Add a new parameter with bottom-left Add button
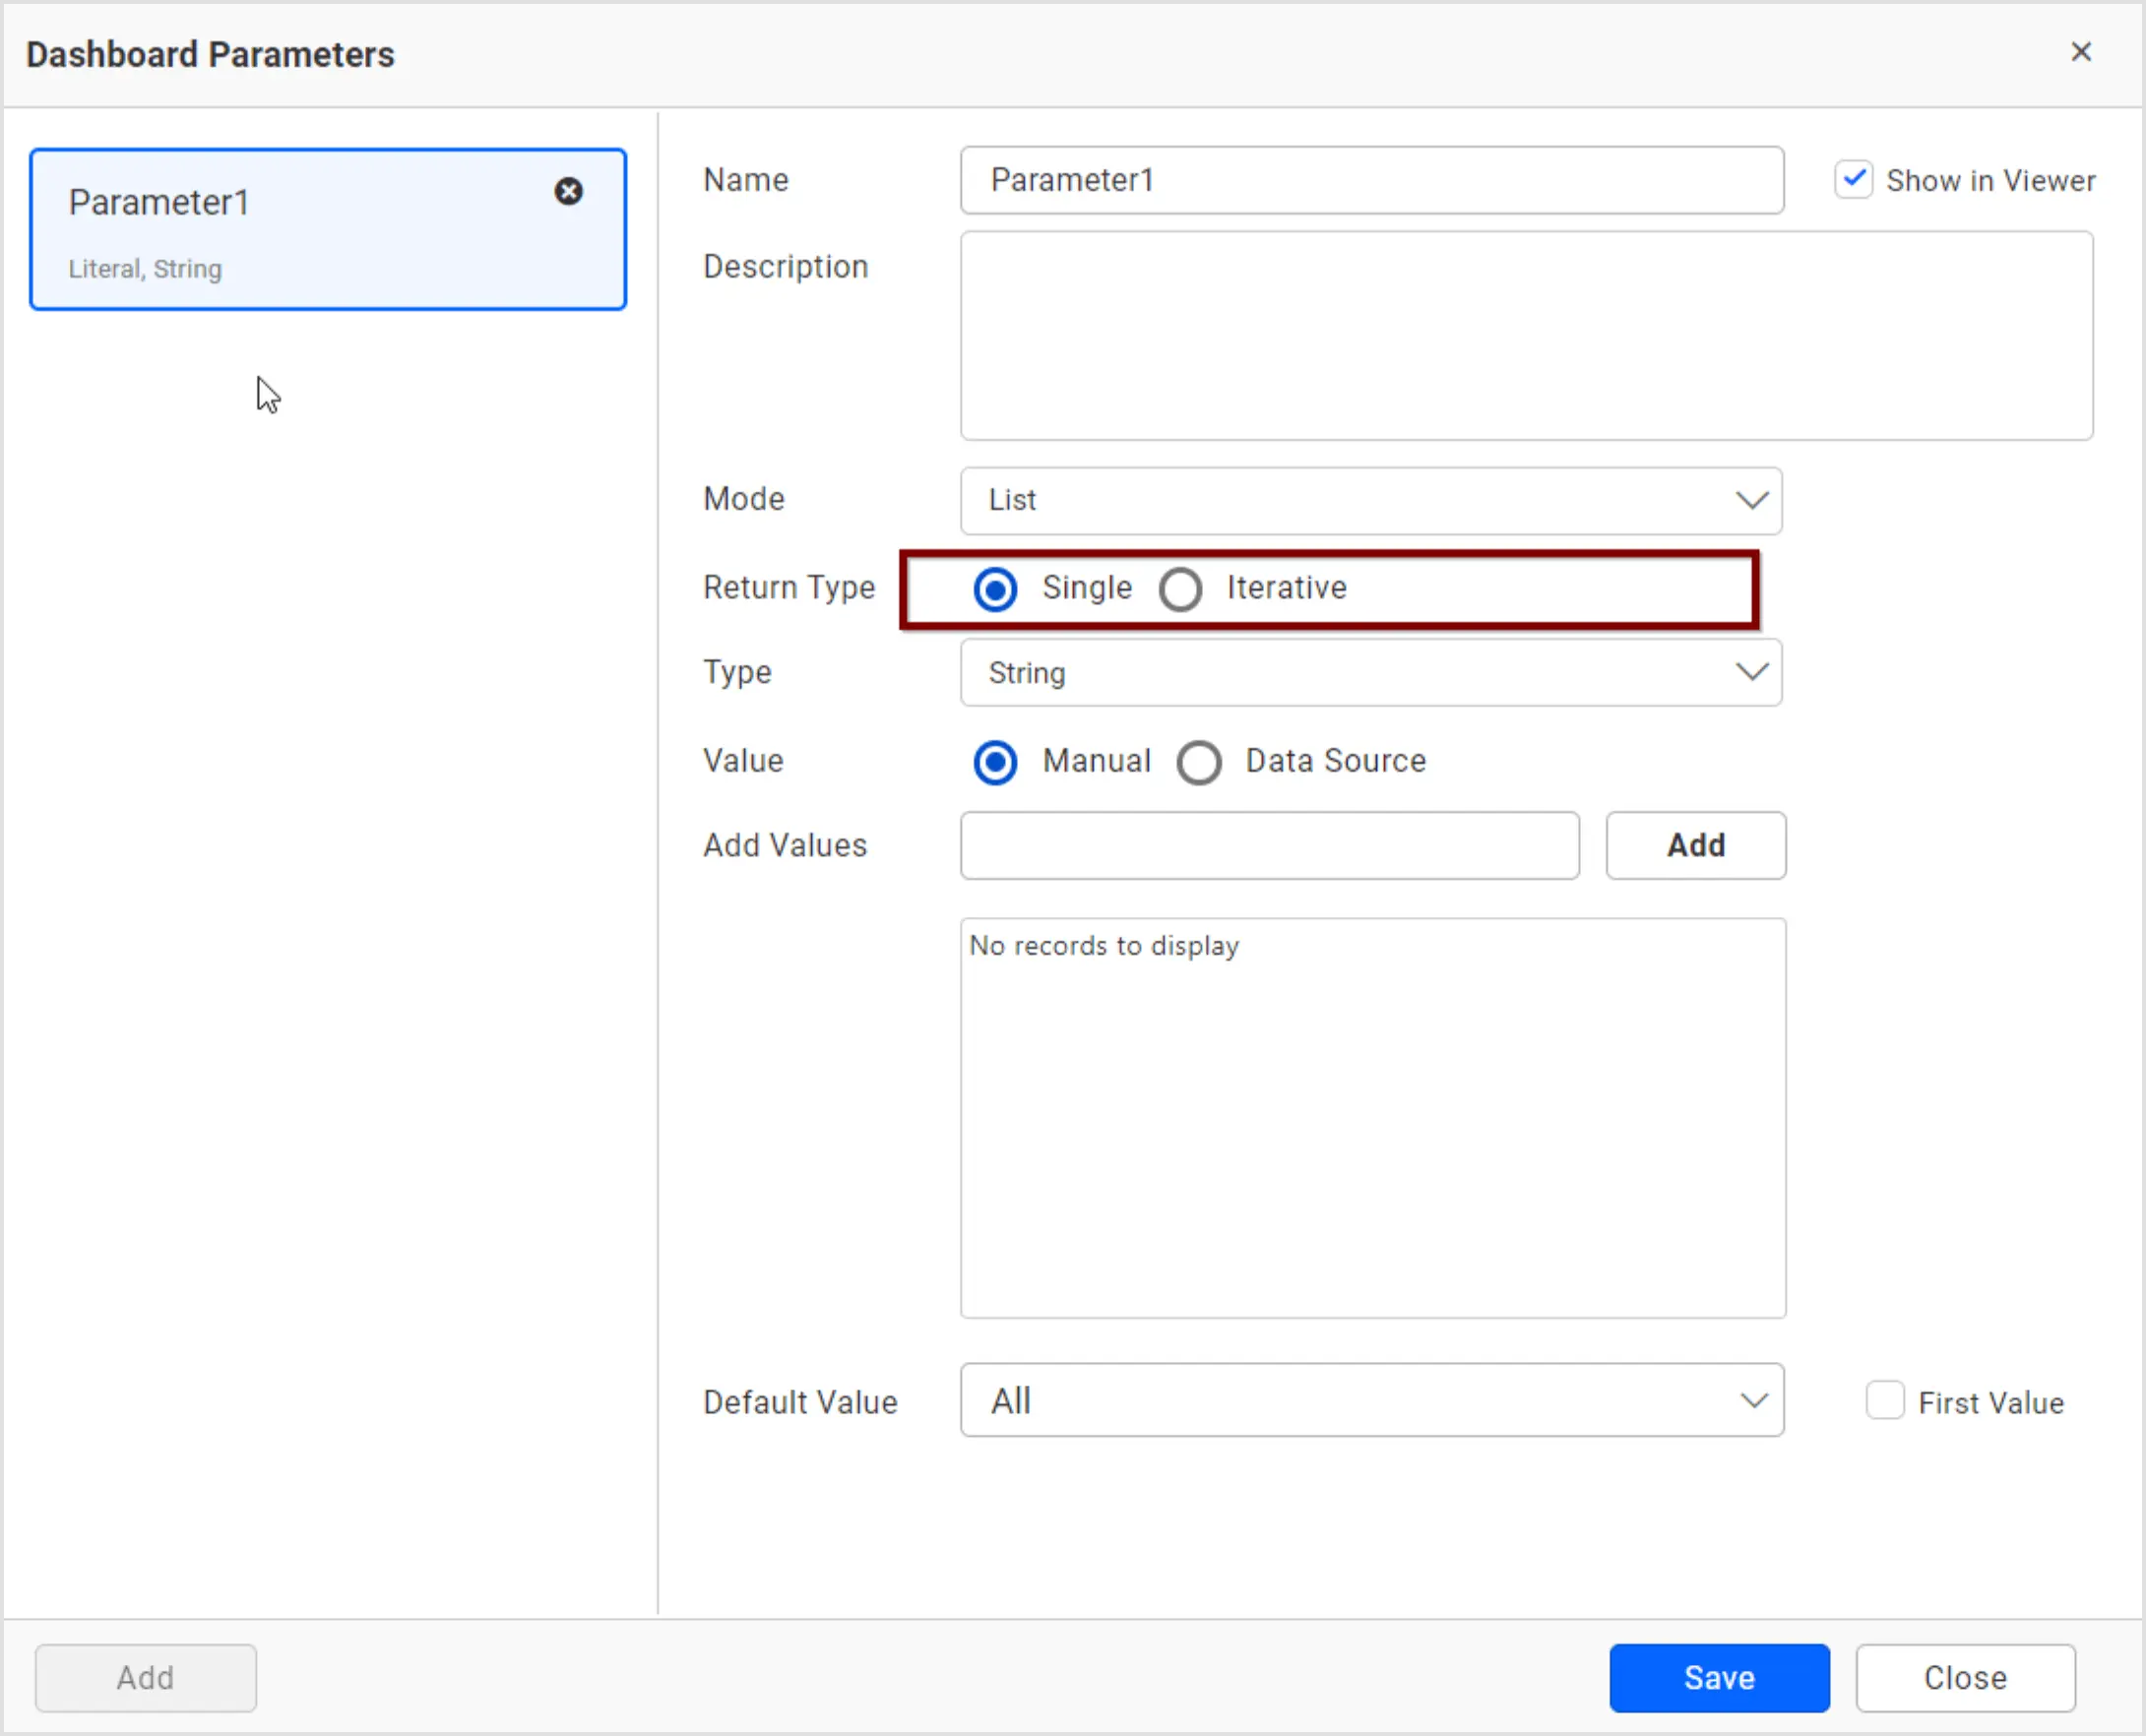The height and width of the screenshot is (1736, 2146). (x=144, y=1677)
